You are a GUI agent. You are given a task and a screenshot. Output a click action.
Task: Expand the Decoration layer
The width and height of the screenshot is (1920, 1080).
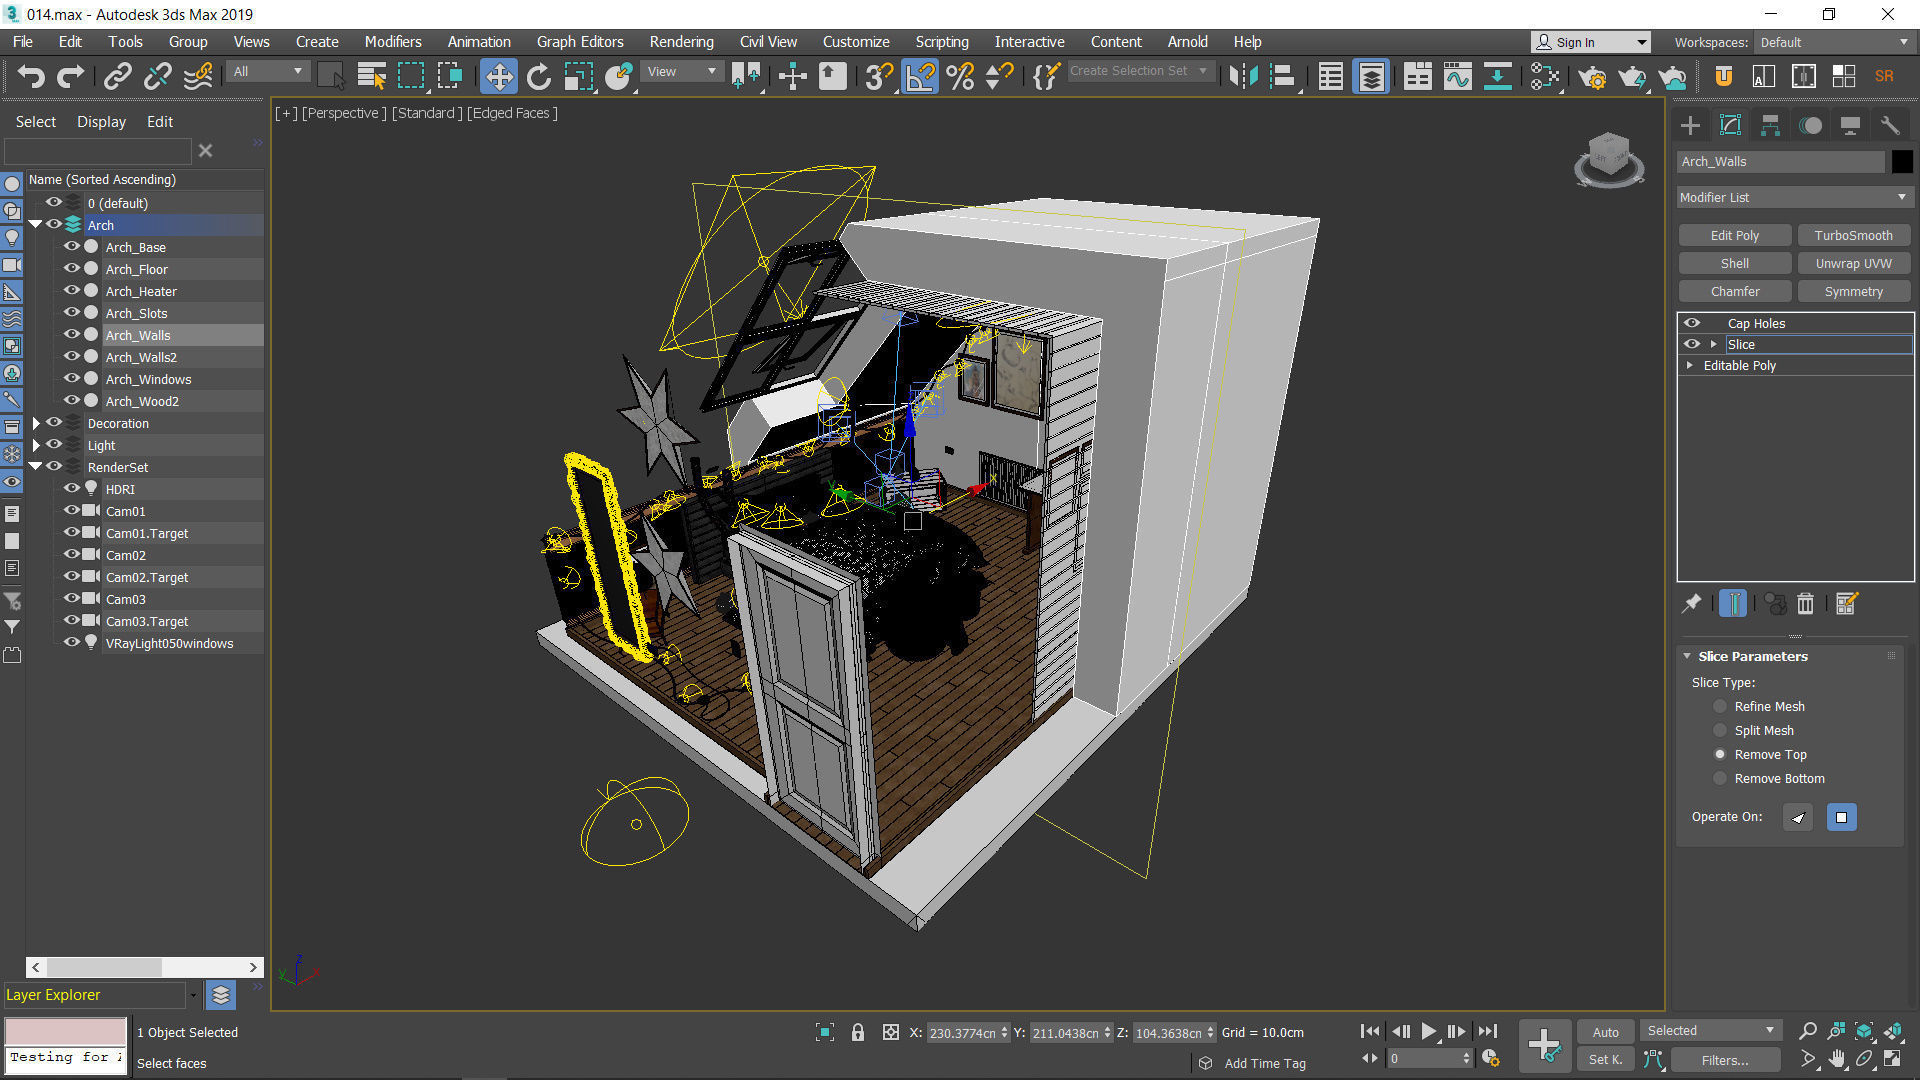click(x=37, y=423)
